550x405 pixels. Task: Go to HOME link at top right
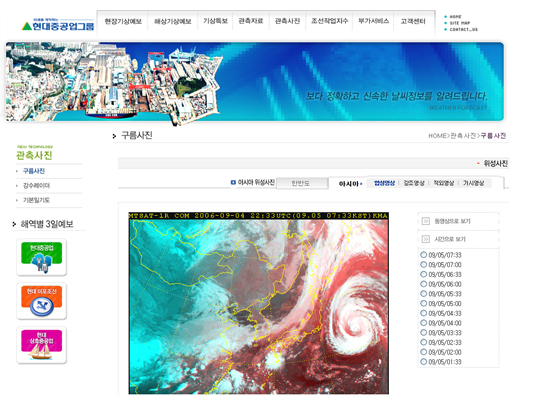[x=455, y=16]
